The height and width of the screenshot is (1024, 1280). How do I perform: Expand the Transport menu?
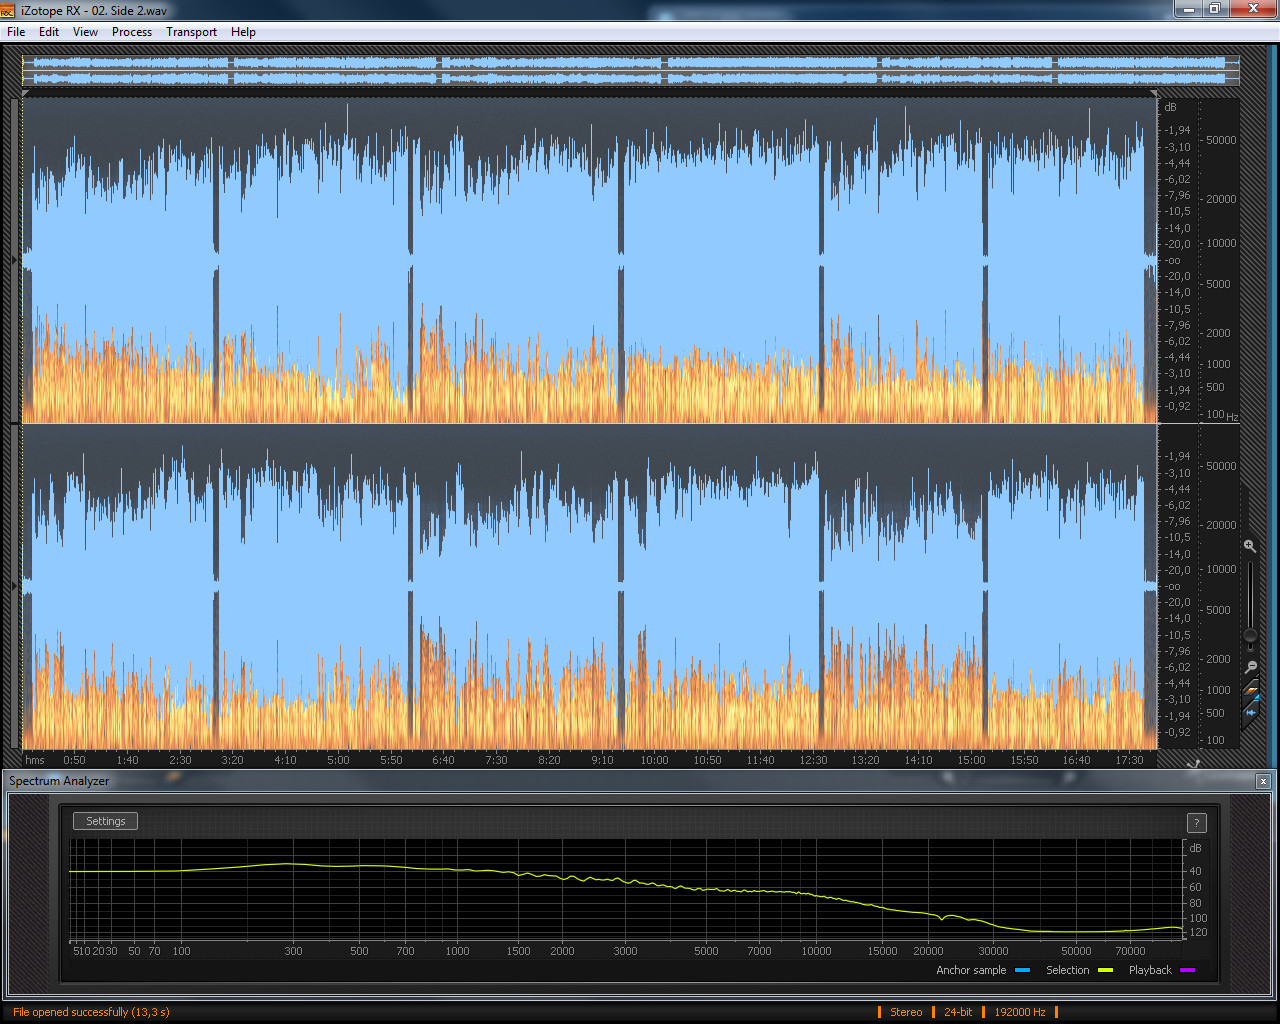click(x=191, y=32)
